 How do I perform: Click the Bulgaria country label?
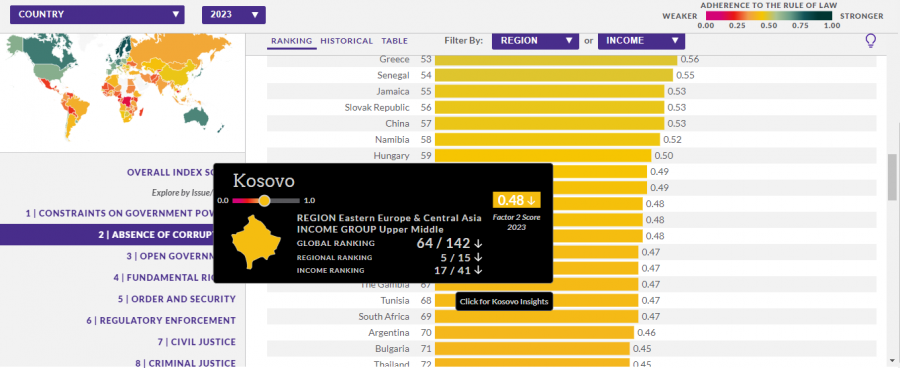(x=391, y=348)
